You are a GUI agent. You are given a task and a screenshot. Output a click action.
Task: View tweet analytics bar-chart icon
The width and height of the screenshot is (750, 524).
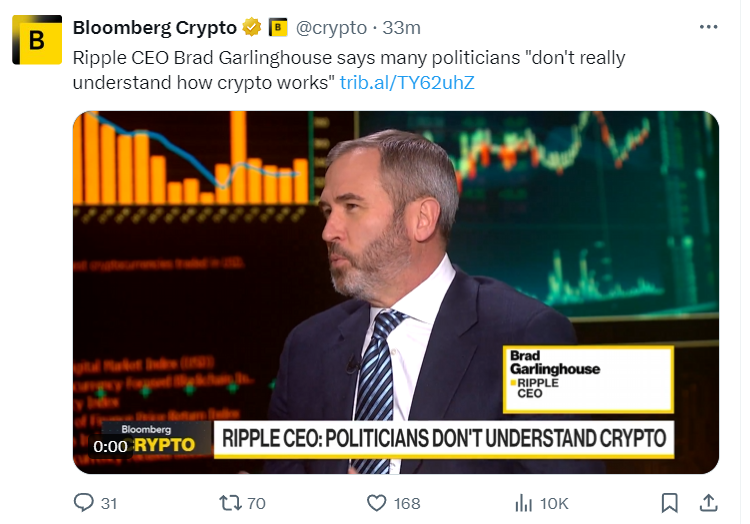tap(522, 502)
